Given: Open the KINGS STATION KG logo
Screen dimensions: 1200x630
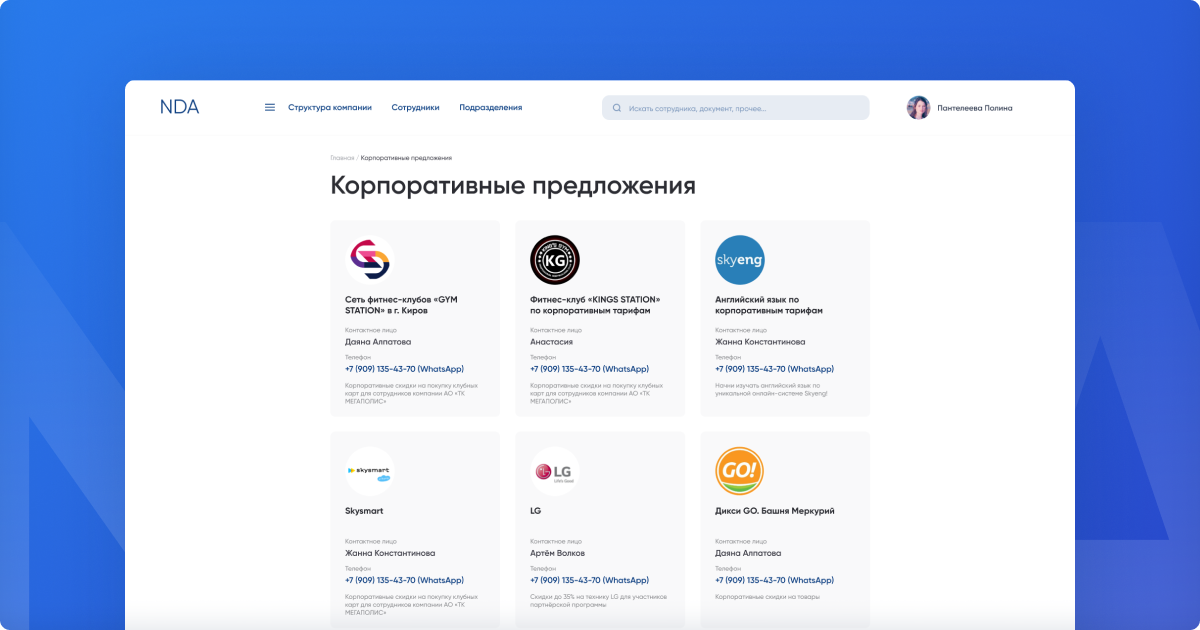Looking at the screenshot, I should coord(555,260).
